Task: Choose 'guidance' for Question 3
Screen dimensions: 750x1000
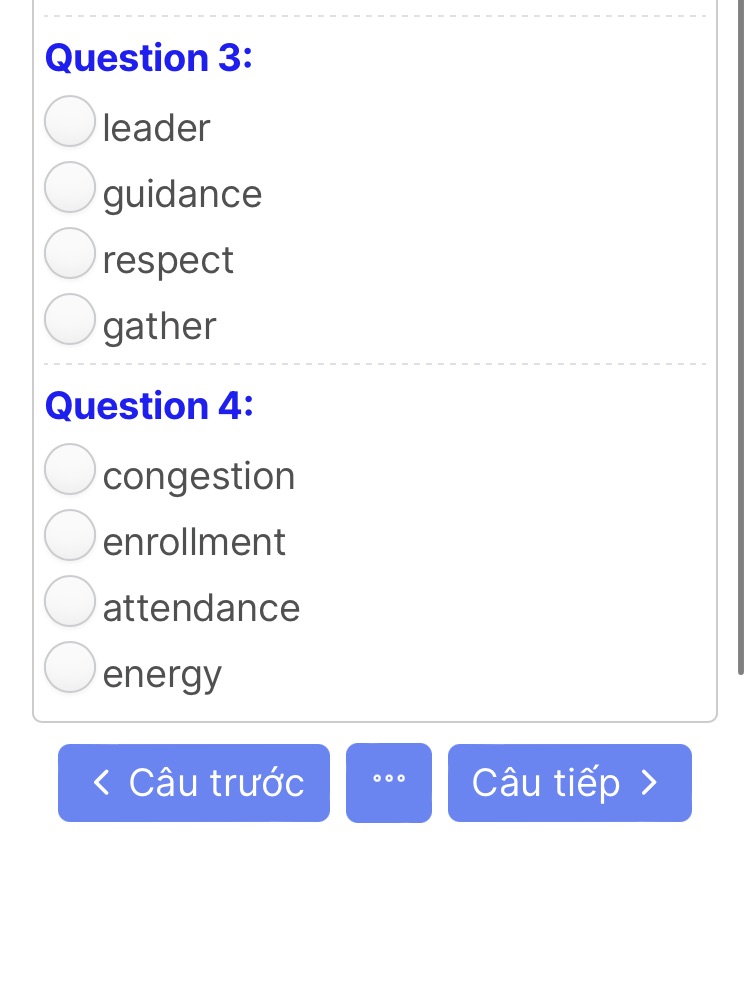Action: pos(70,187)
